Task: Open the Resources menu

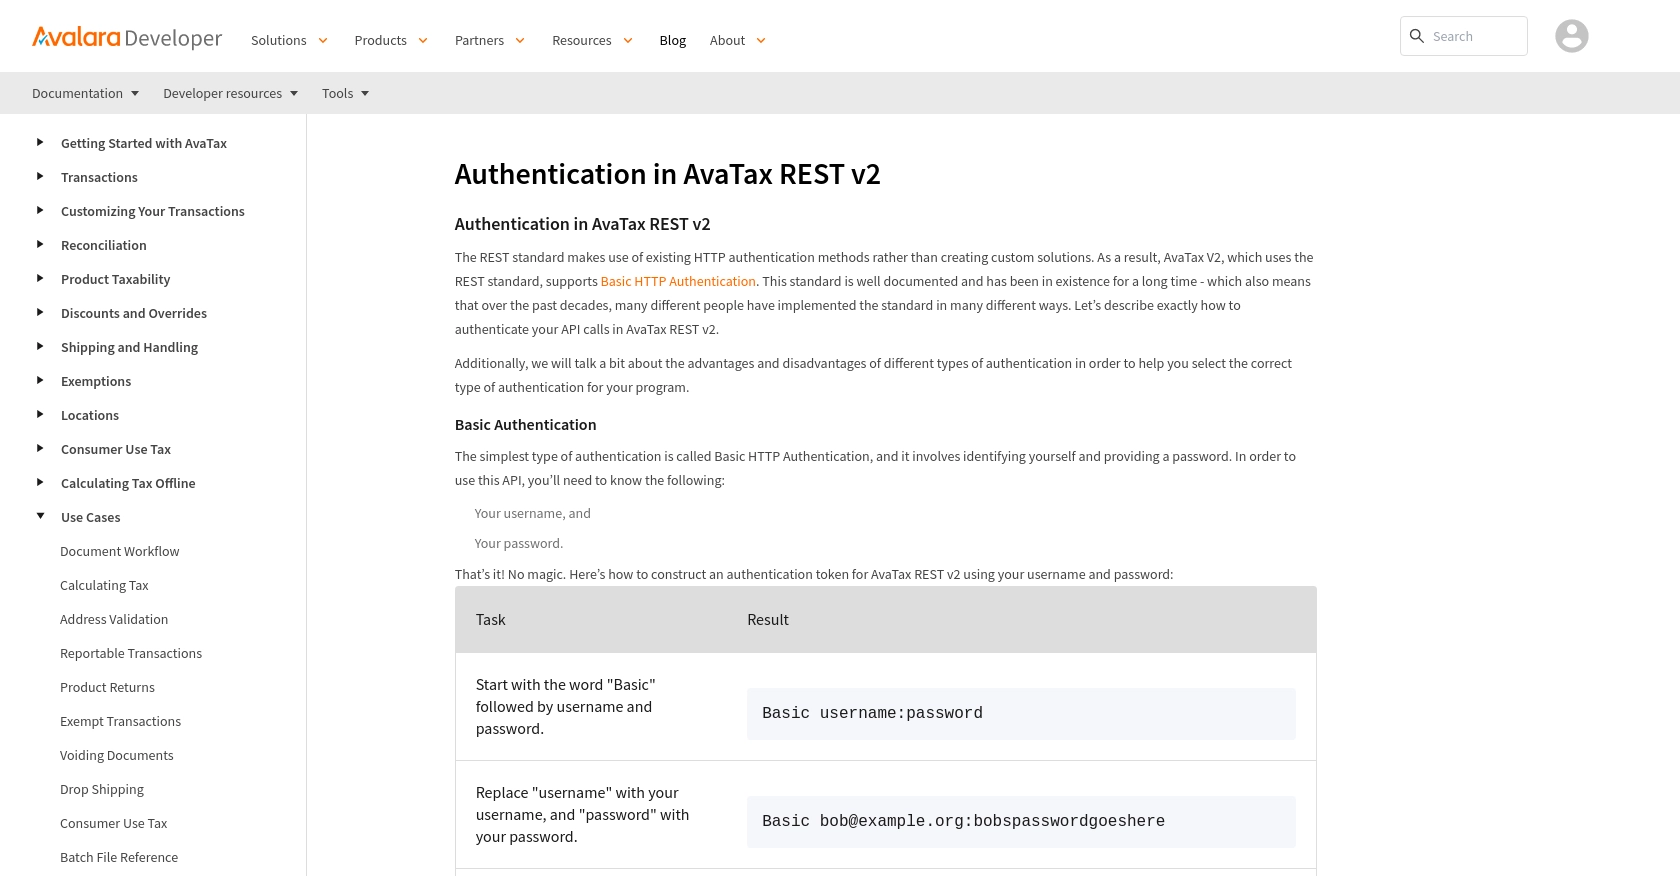Action: click(x=581, y=40)
